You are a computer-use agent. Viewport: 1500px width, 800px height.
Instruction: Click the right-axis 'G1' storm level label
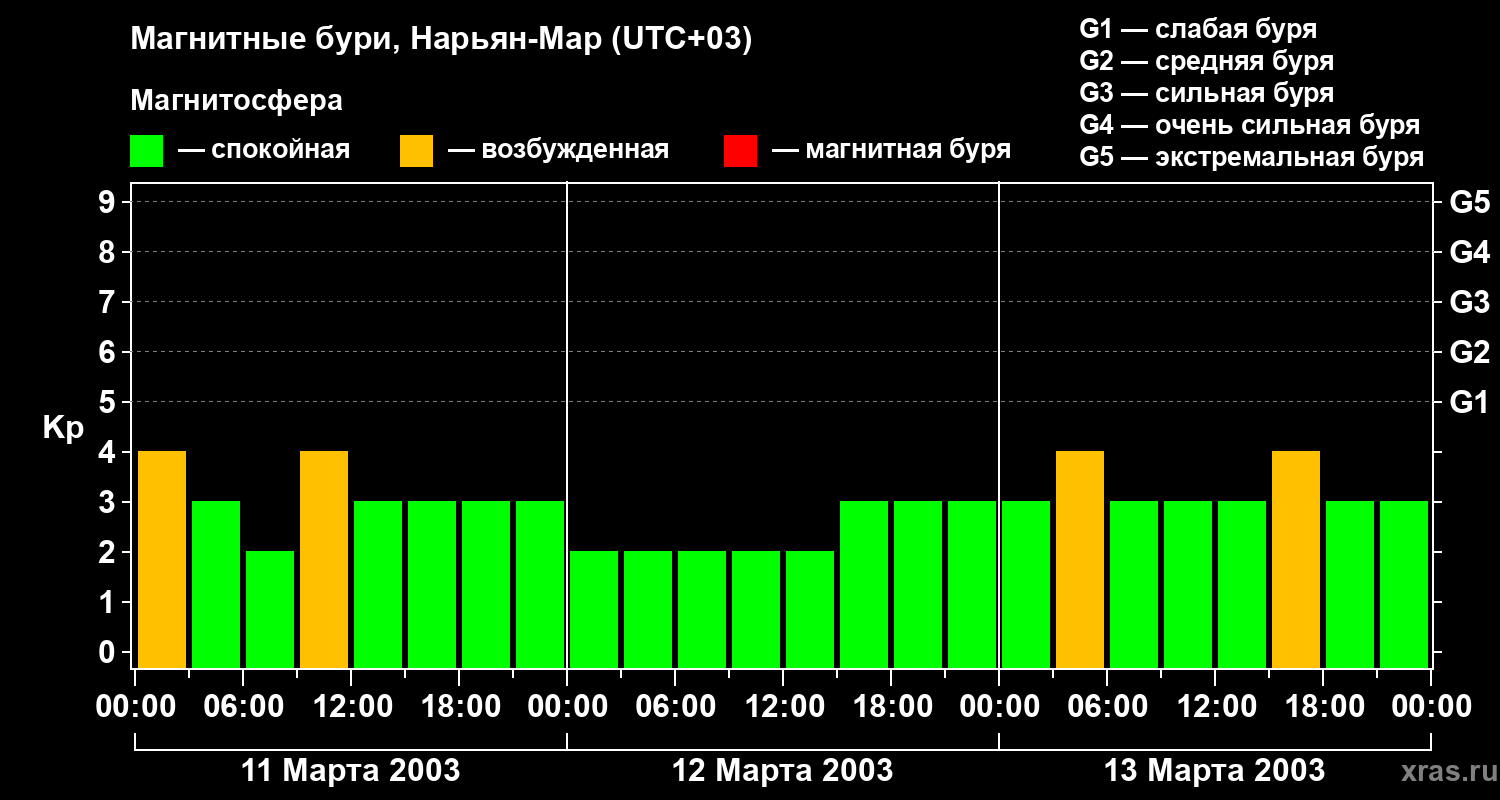pos(1469,402)
